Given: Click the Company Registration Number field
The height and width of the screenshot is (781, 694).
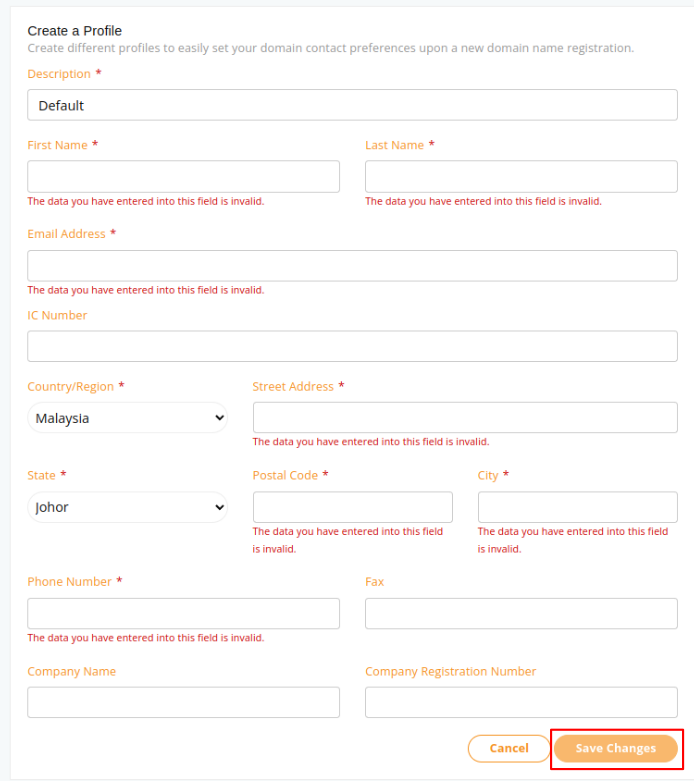Looking at the screenshot, I should point(521,702).
